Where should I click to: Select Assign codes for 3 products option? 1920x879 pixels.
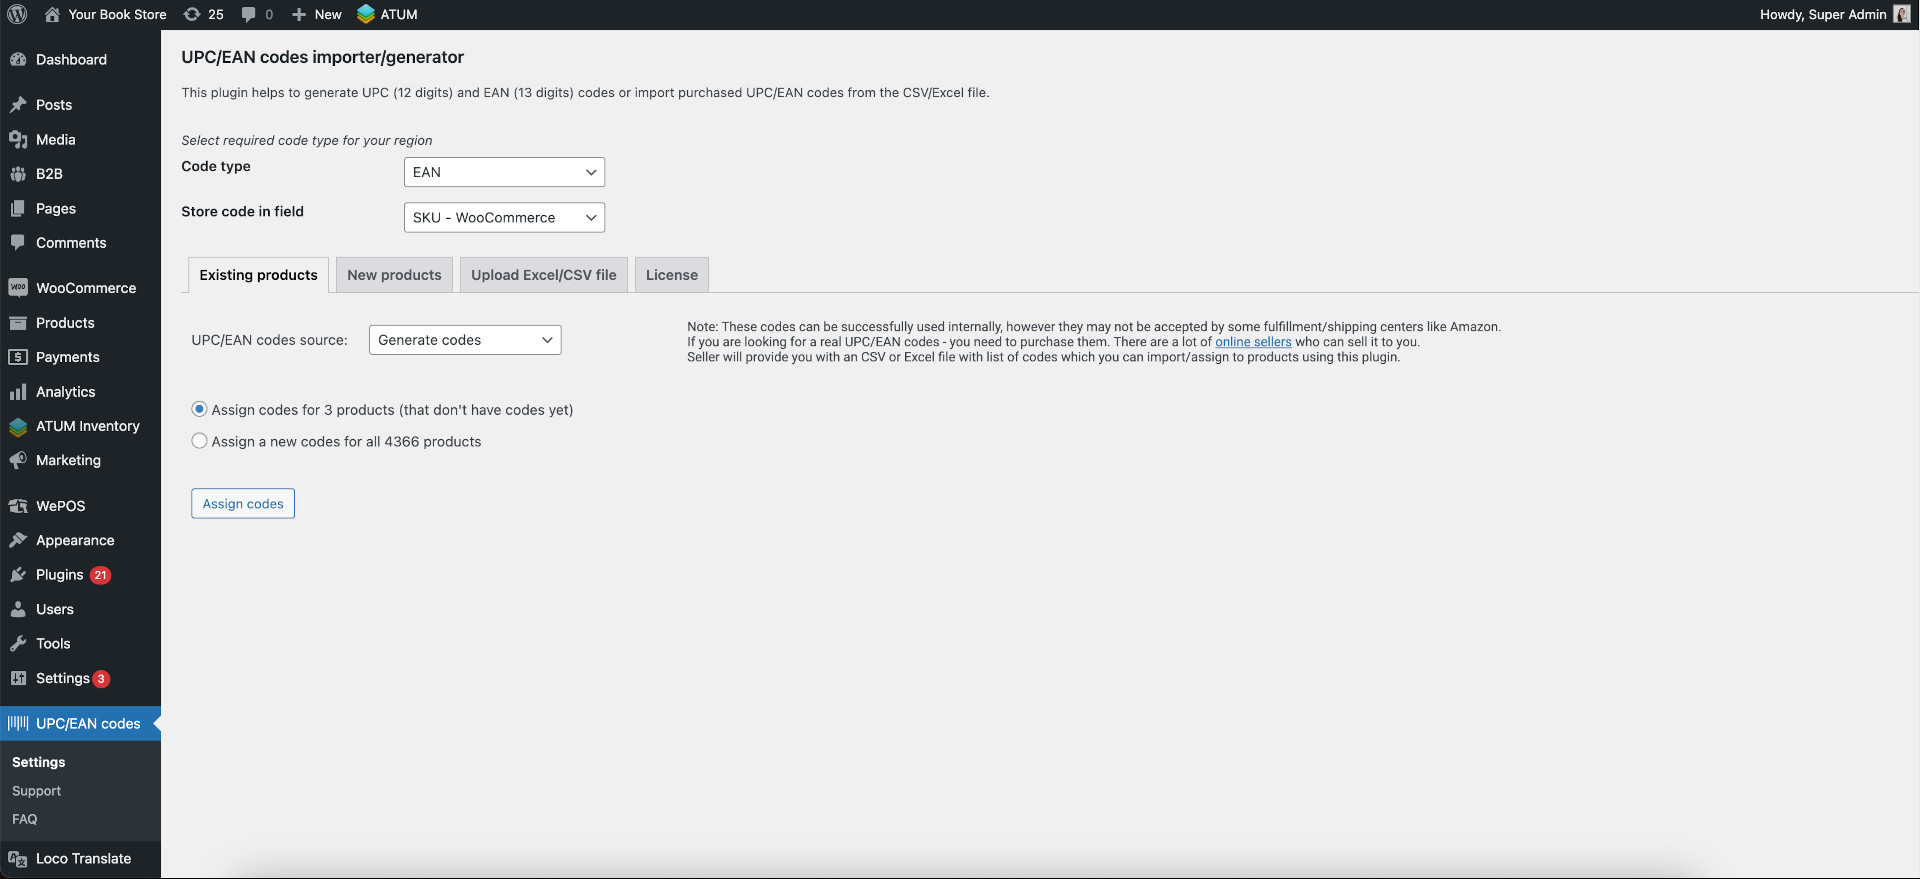point(200,409)
